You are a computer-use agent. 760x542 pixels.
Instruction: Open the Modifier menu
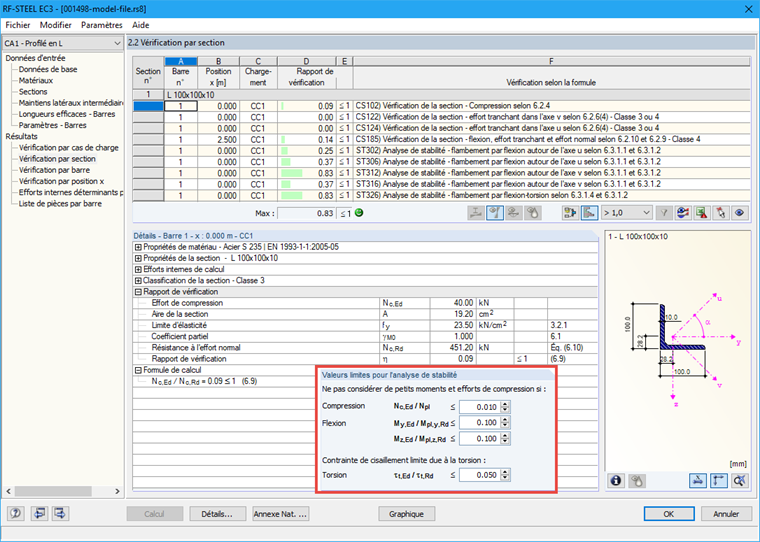56,25
